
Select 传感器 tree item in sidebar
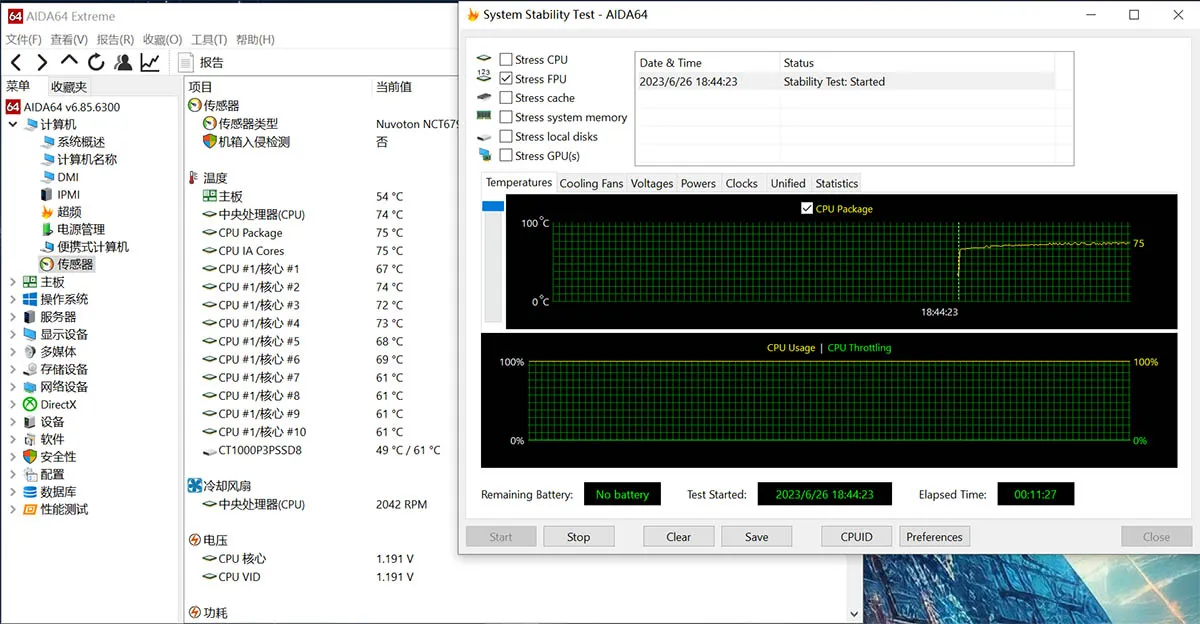pos(66,264)
